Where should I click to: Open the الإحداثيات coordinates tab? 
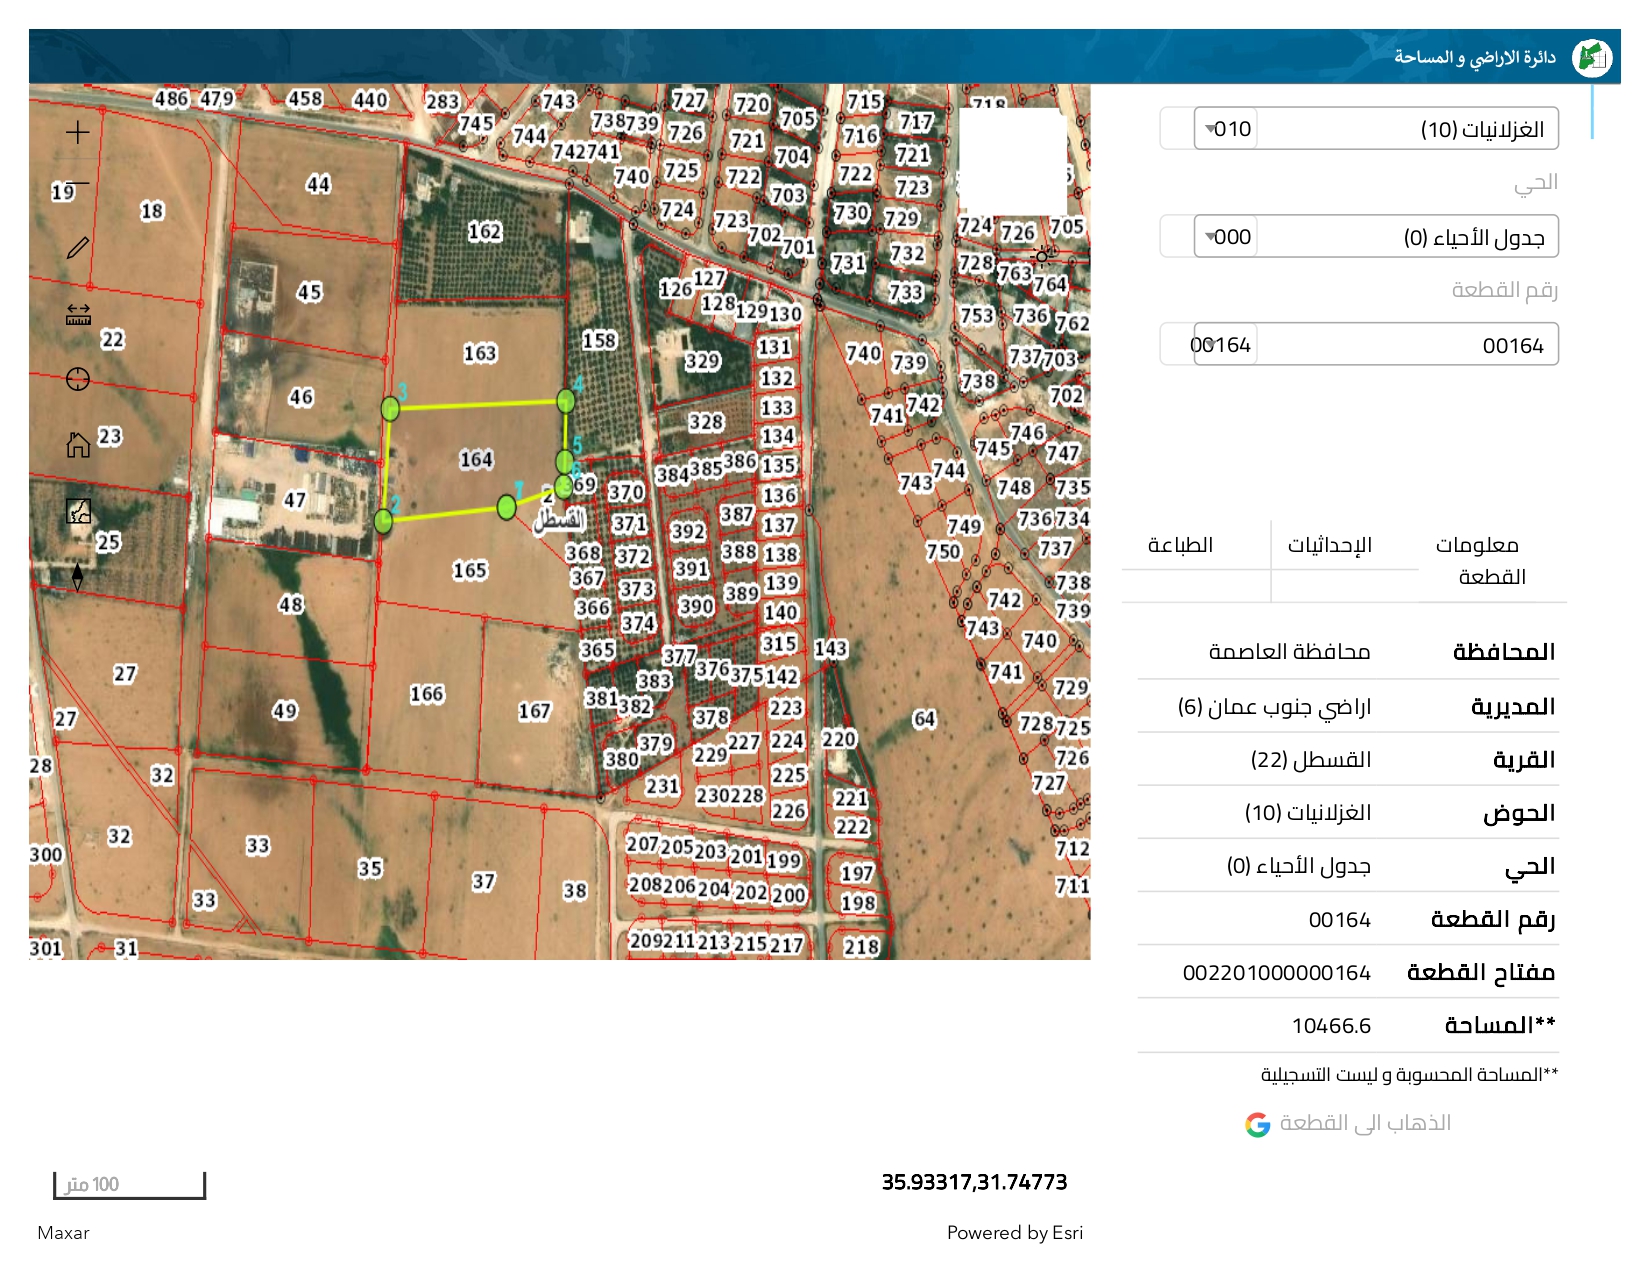click(x=1329, y=545)
